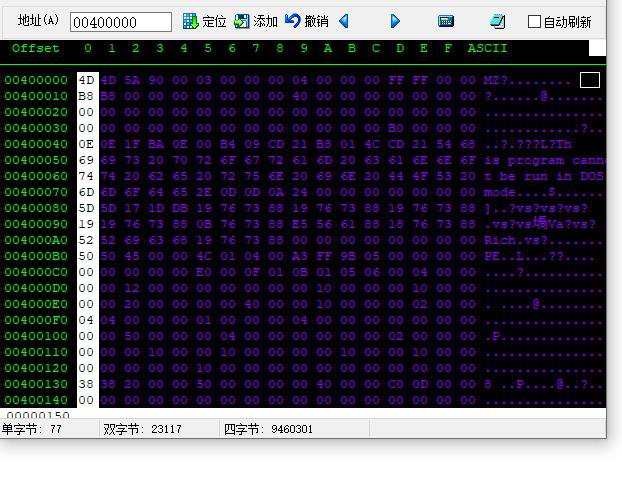
Task: Click the 撤销 (undo) arrow icon
Action: pos(293,21)
